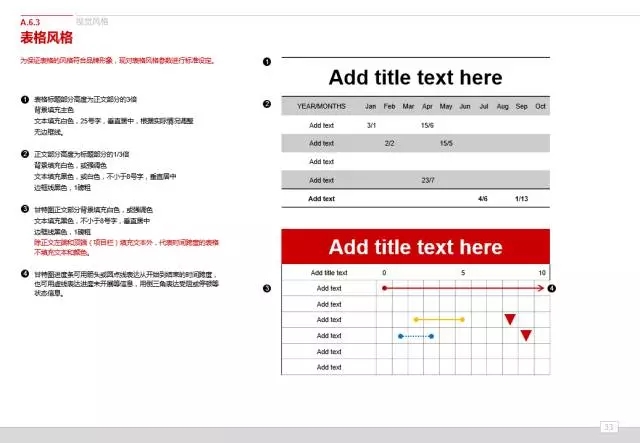Click the Jan column header
The height and width of the screenshot is (443, 640).
371,106
